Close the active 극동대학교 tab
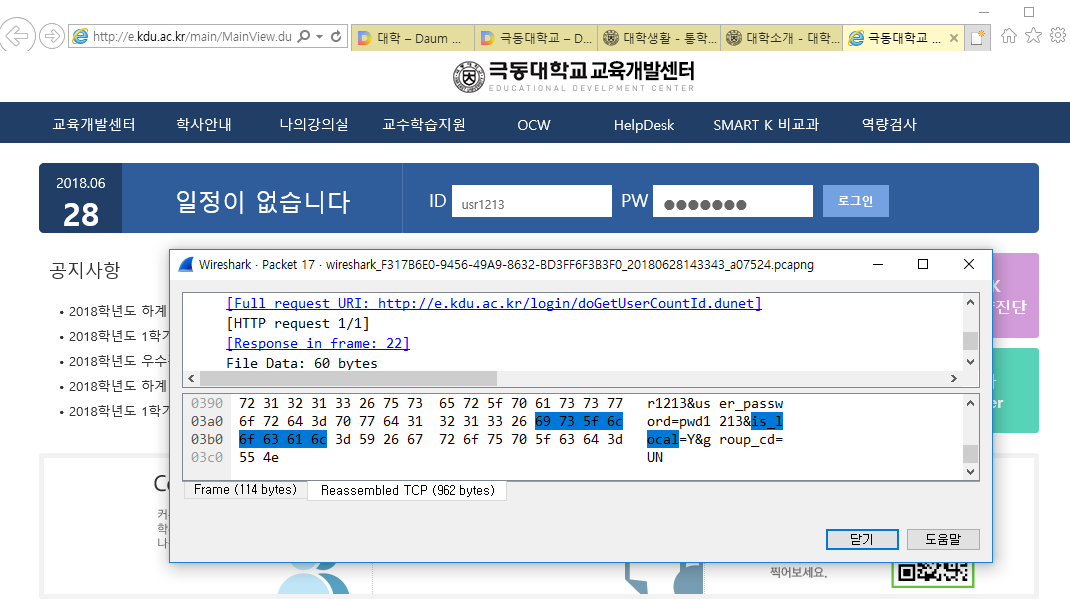 coord(954,38)
